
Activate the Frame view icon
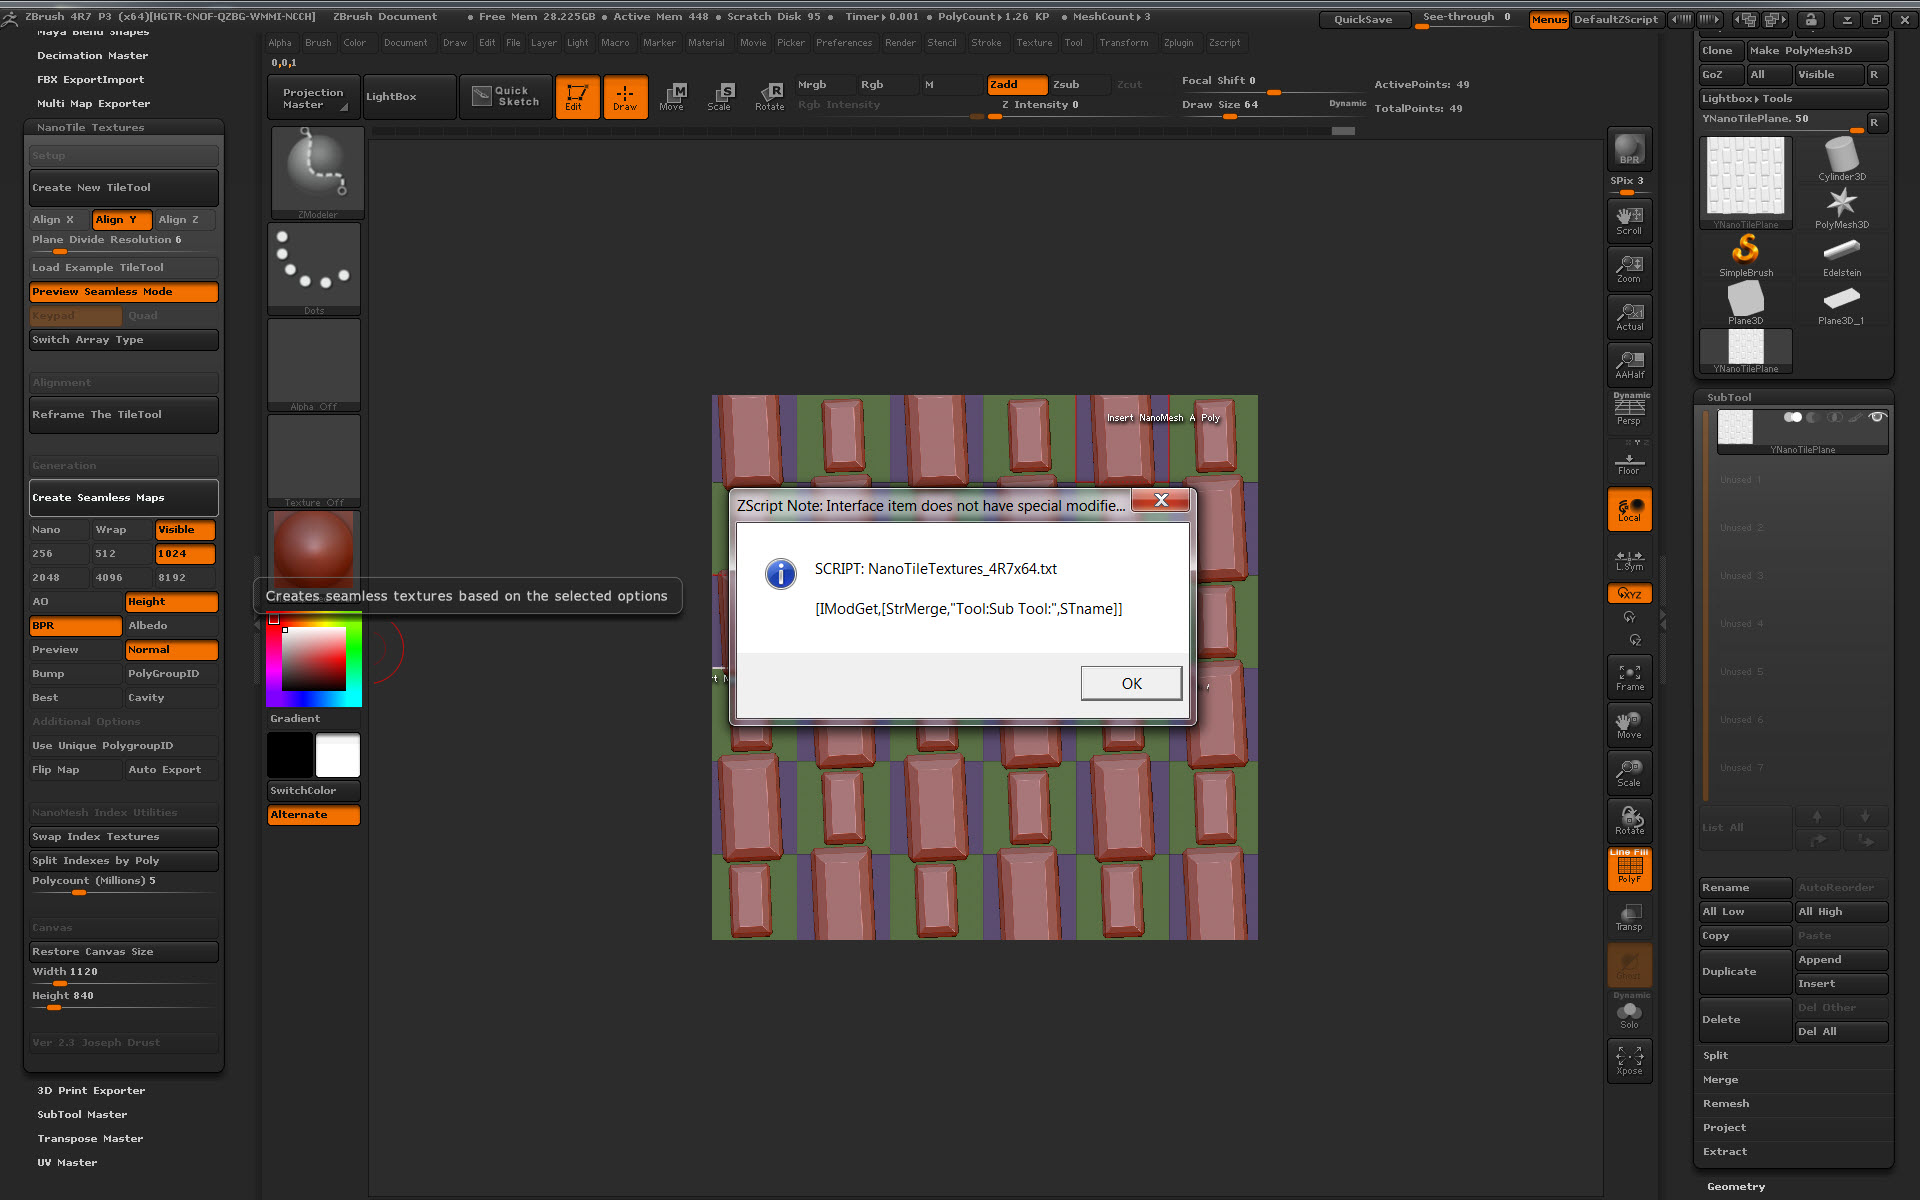(1629, 677)
